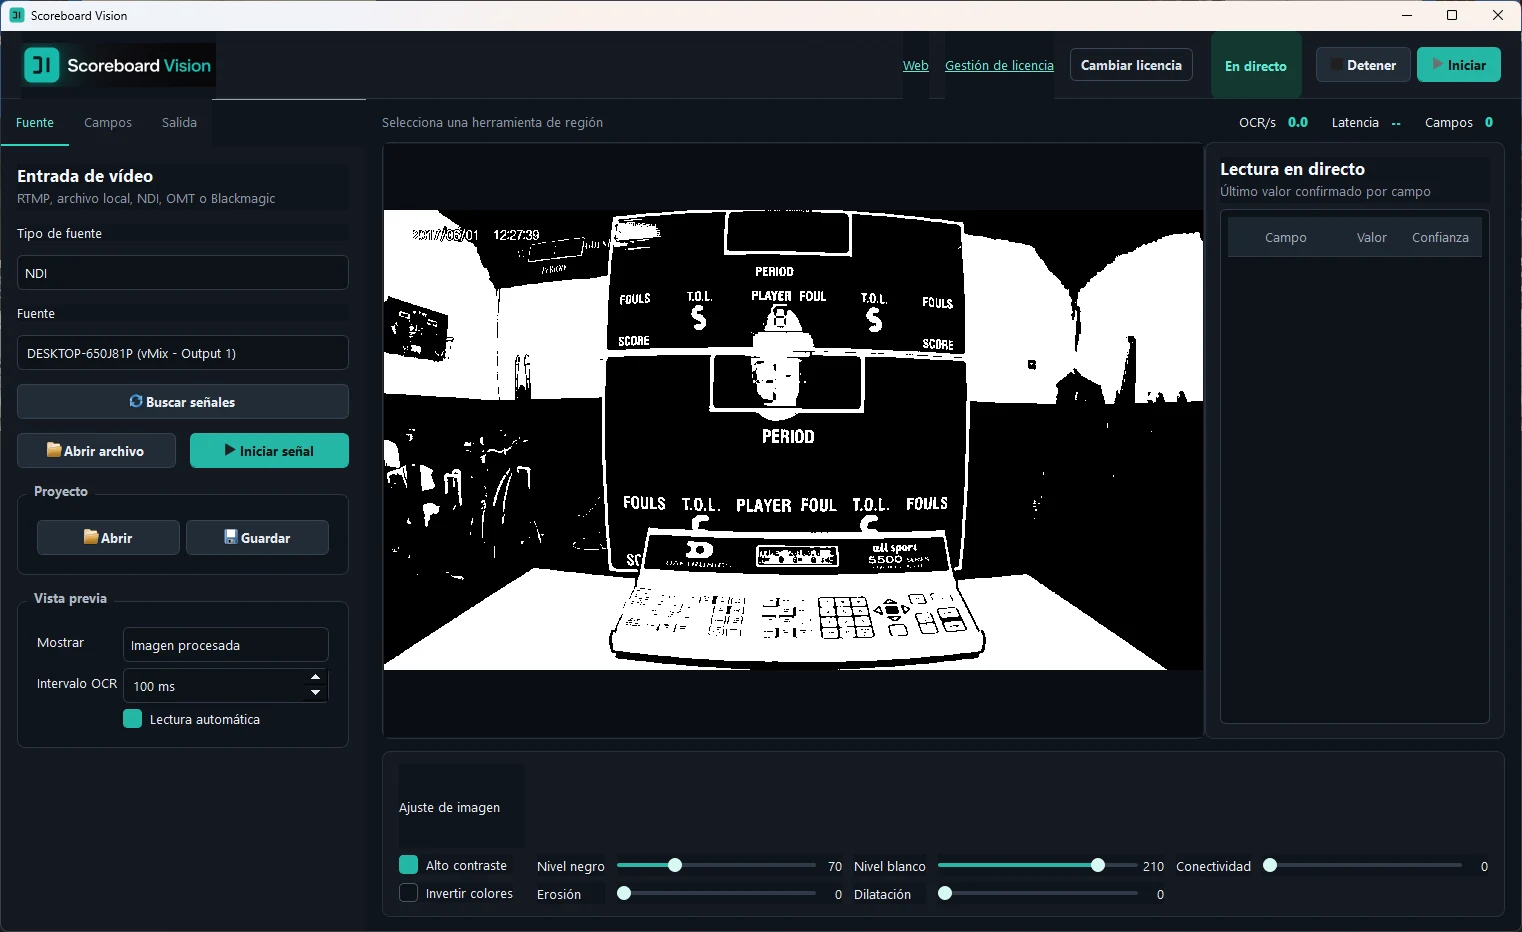Open the Web link
This screenshot has height=932, width=1522.
(916, 65)
